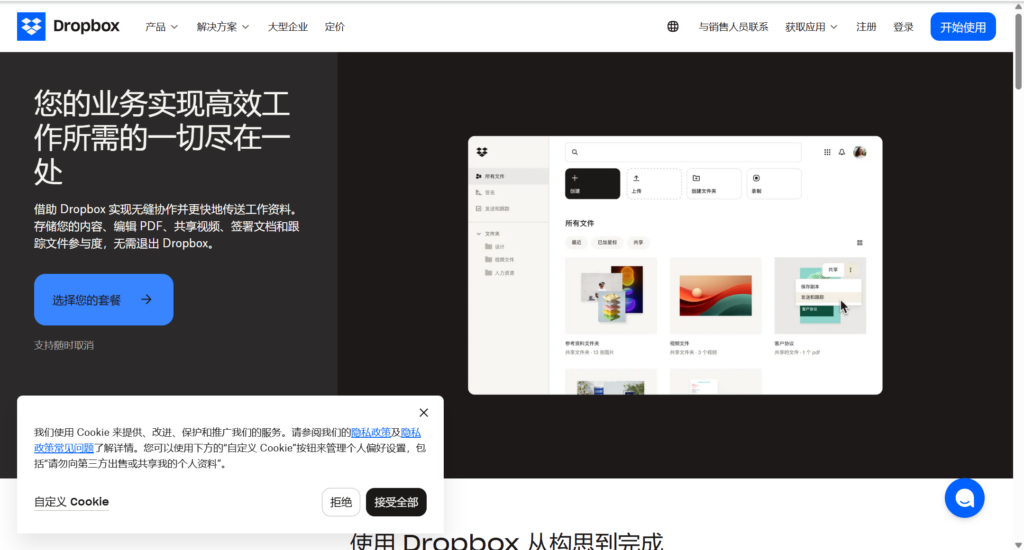The width and height of the screenshot is (1024, 550).
Task: Click the Dropbox icon in preview sidebar
Action: pos(482,152)
